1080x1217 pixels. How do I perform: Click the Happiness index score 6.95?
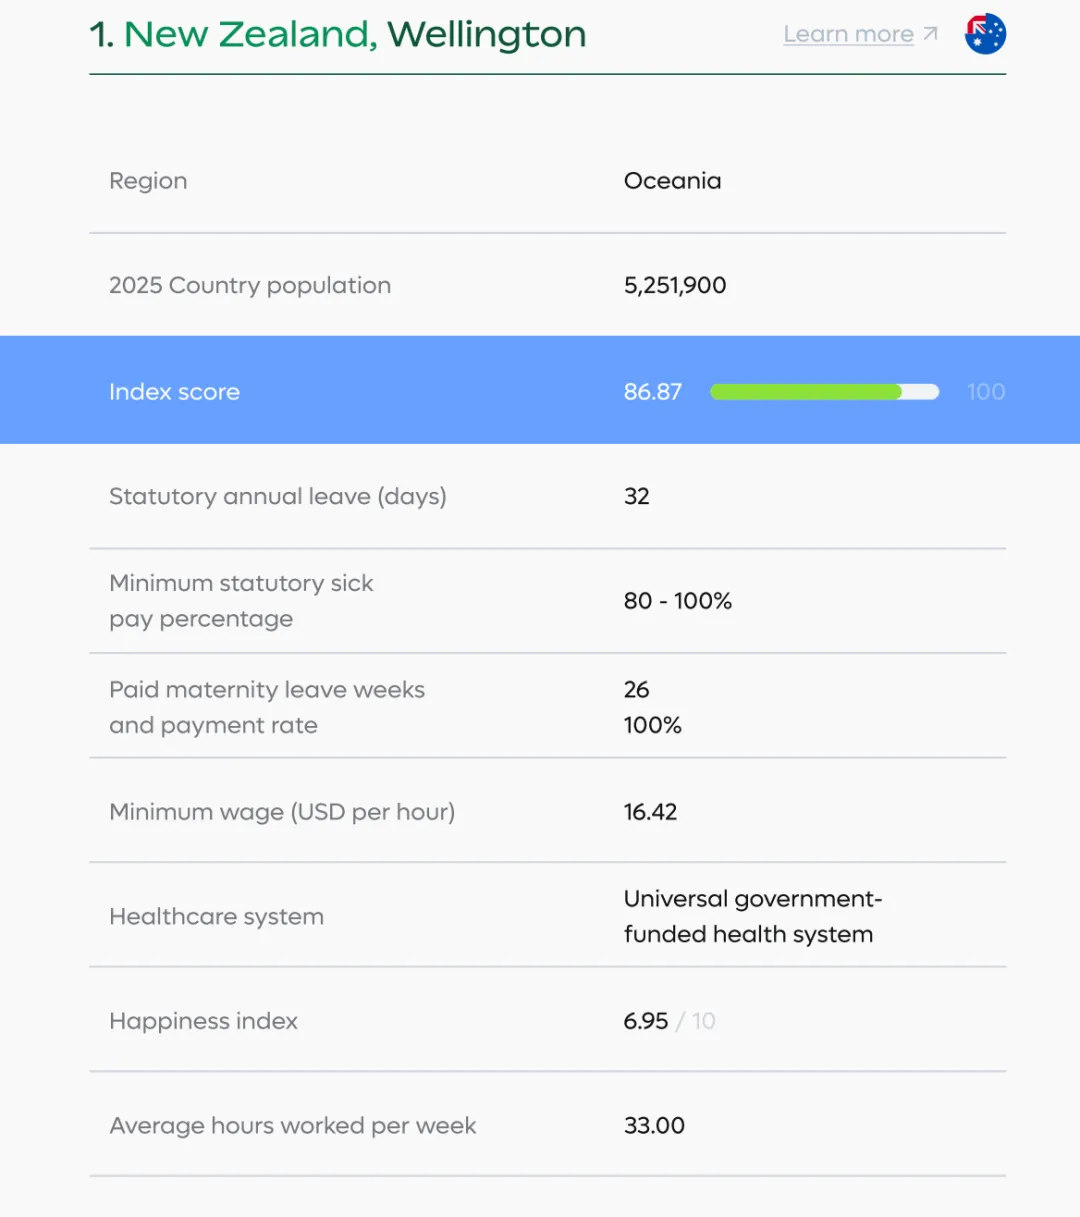(x=645, y=1021)
